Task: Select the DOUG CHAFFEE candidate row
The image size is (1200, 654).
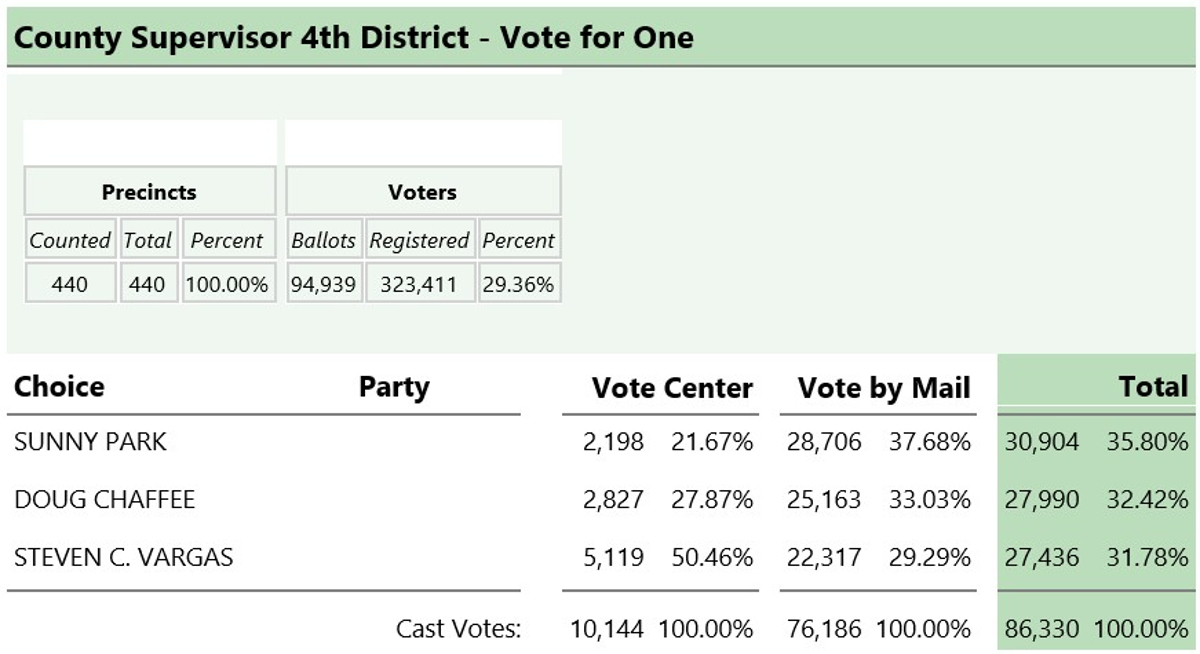Action: [x=601, y=500]
